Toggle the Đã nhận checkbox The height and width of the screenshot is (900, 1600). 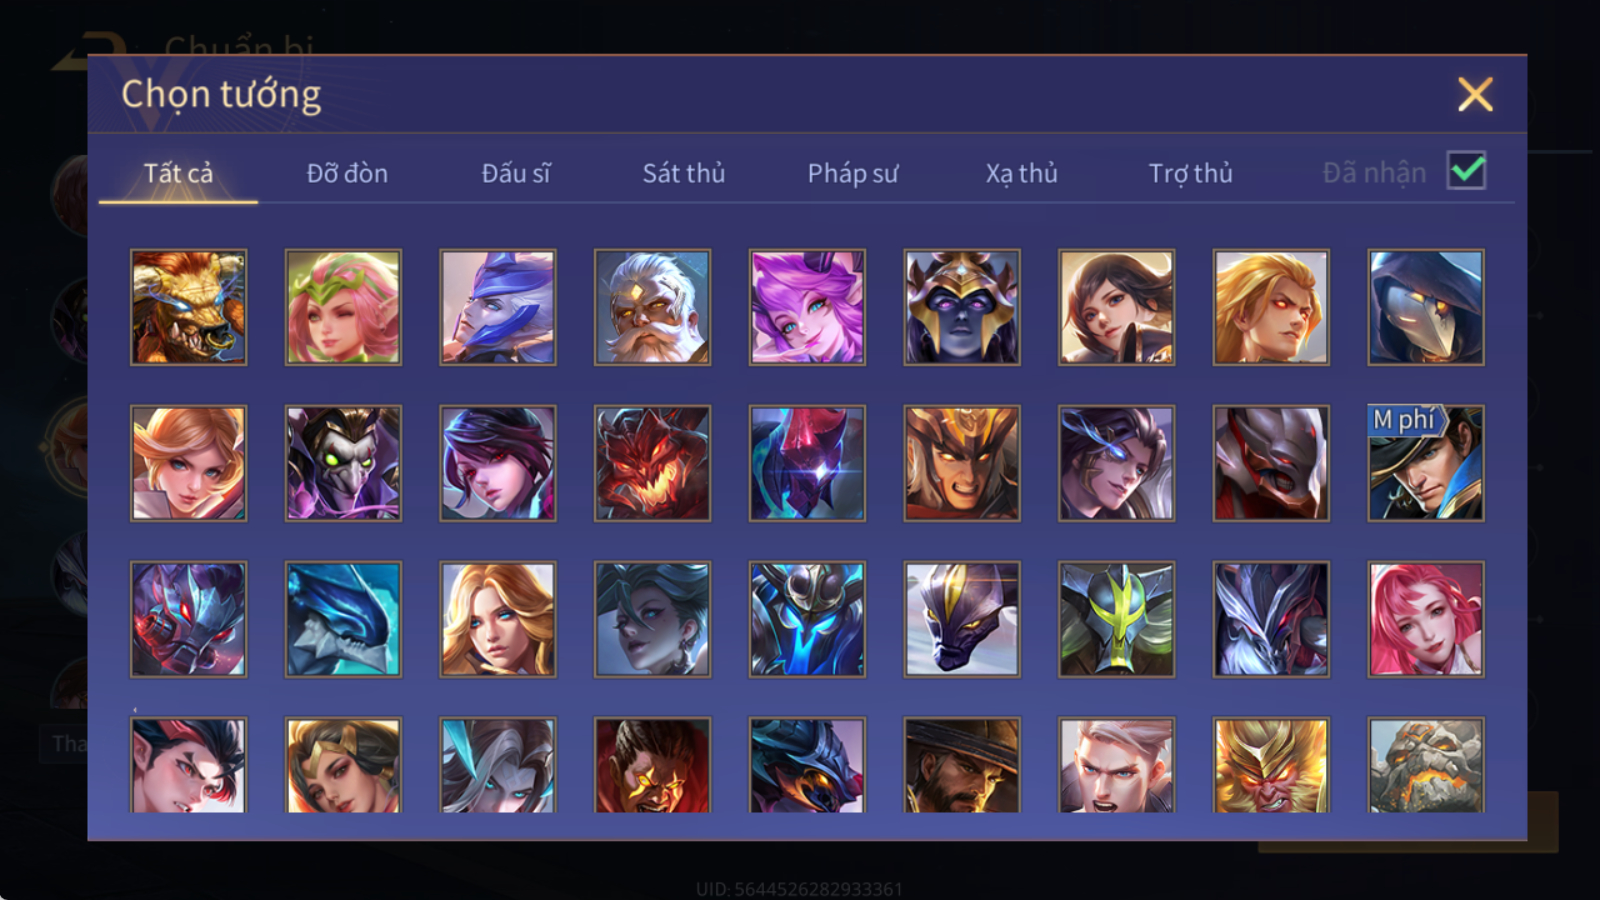1467,171
